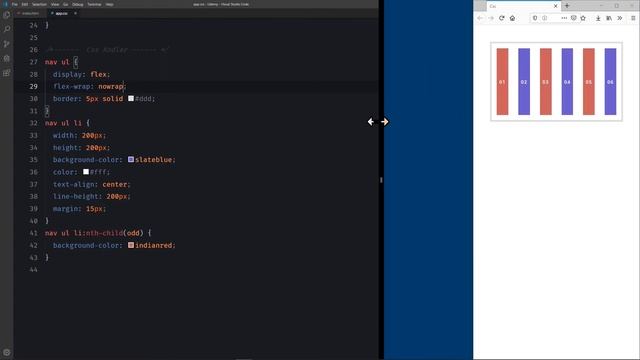Click the red box labeled 05
This screenshot has height=360, width=640.
[589, 82]
